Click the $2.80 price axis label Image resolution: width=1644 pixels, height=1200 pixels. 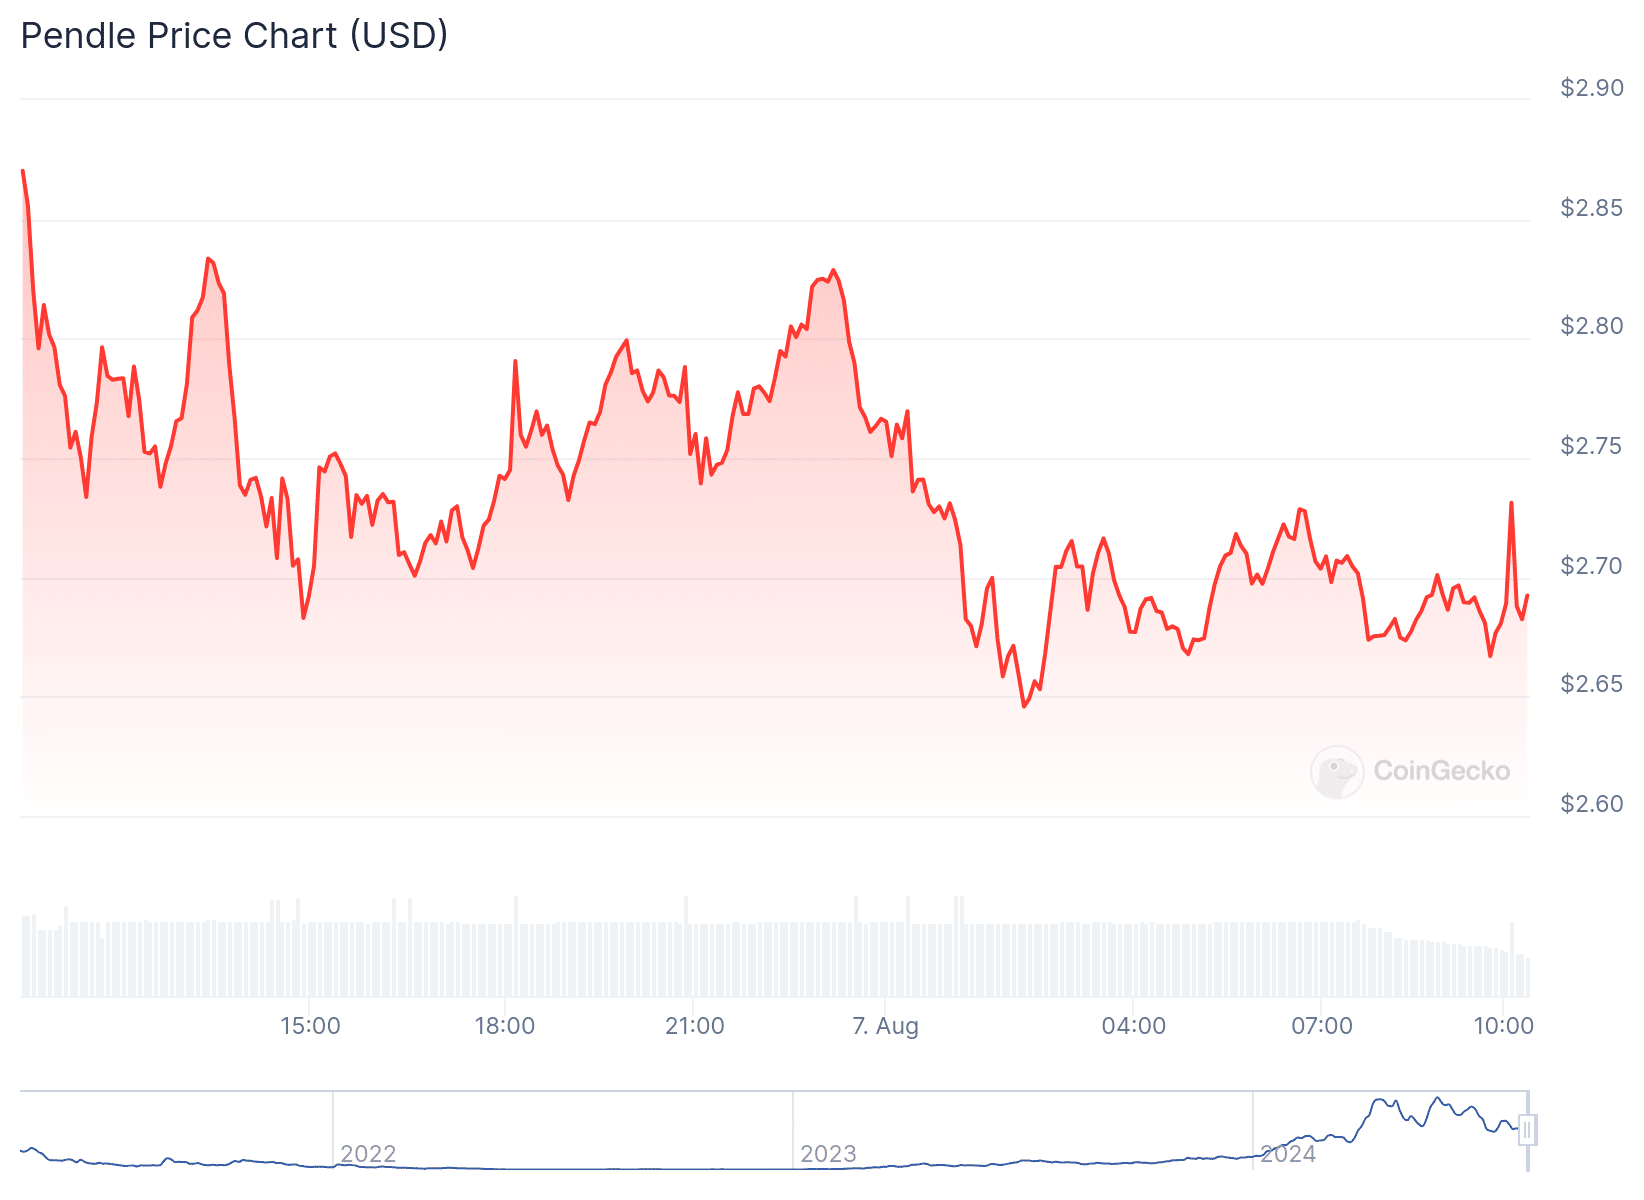(1592, 326)
